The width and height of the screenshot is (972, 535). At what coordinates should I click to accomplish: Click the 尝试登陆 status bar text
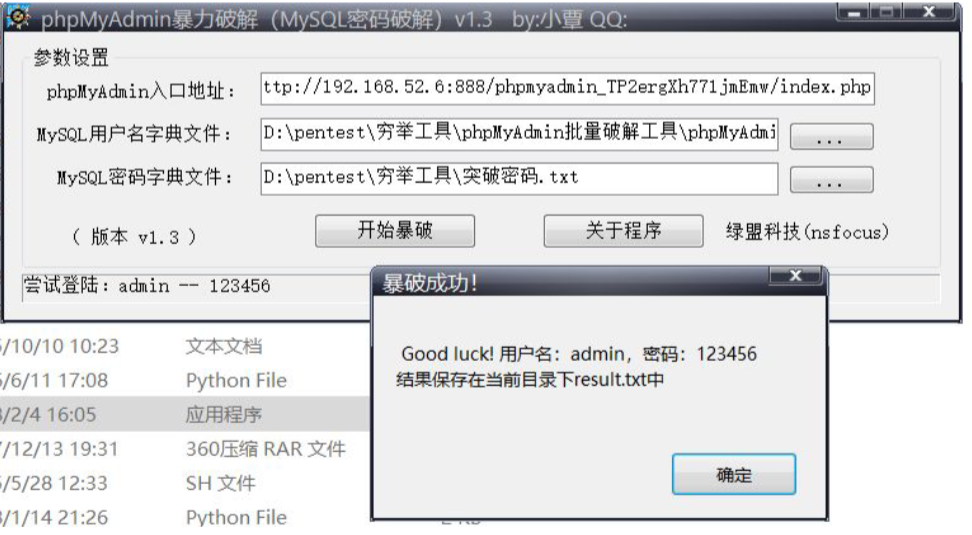(x=146, y=286)
